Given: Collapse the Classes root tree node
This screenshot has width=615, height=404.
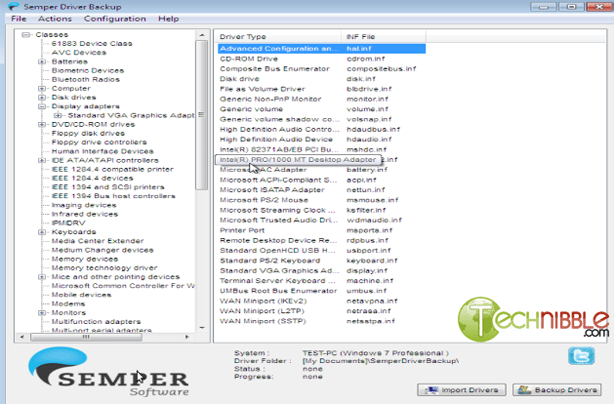Looking at the screenshot, I should 26,35.
